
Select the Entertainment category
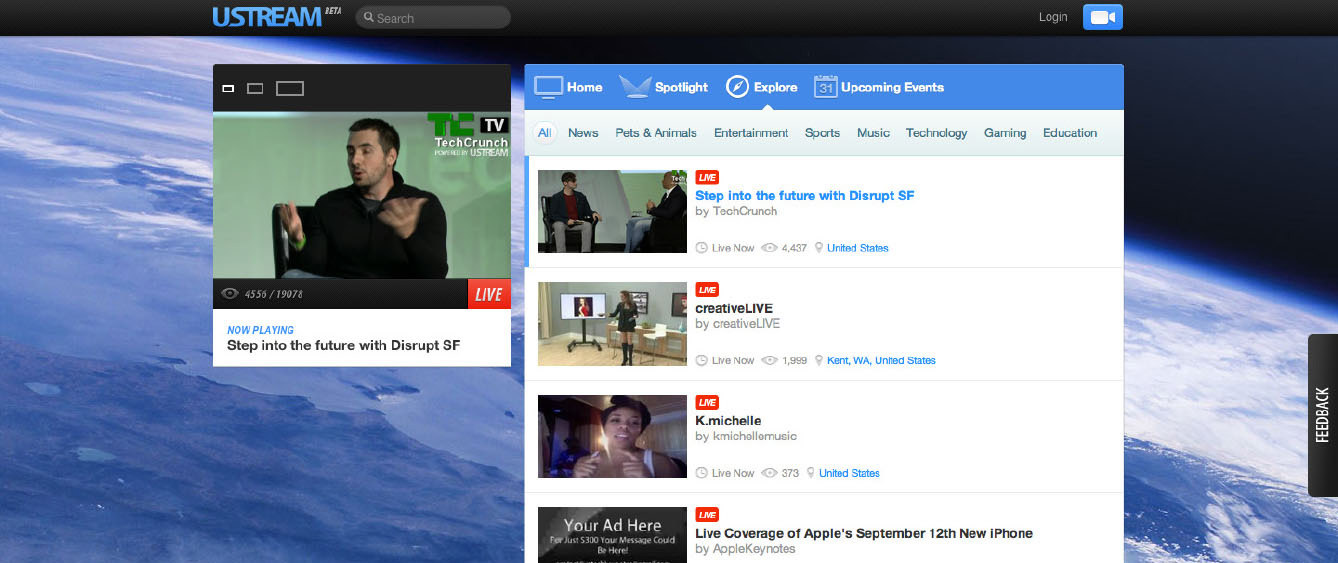click(751, 133)
